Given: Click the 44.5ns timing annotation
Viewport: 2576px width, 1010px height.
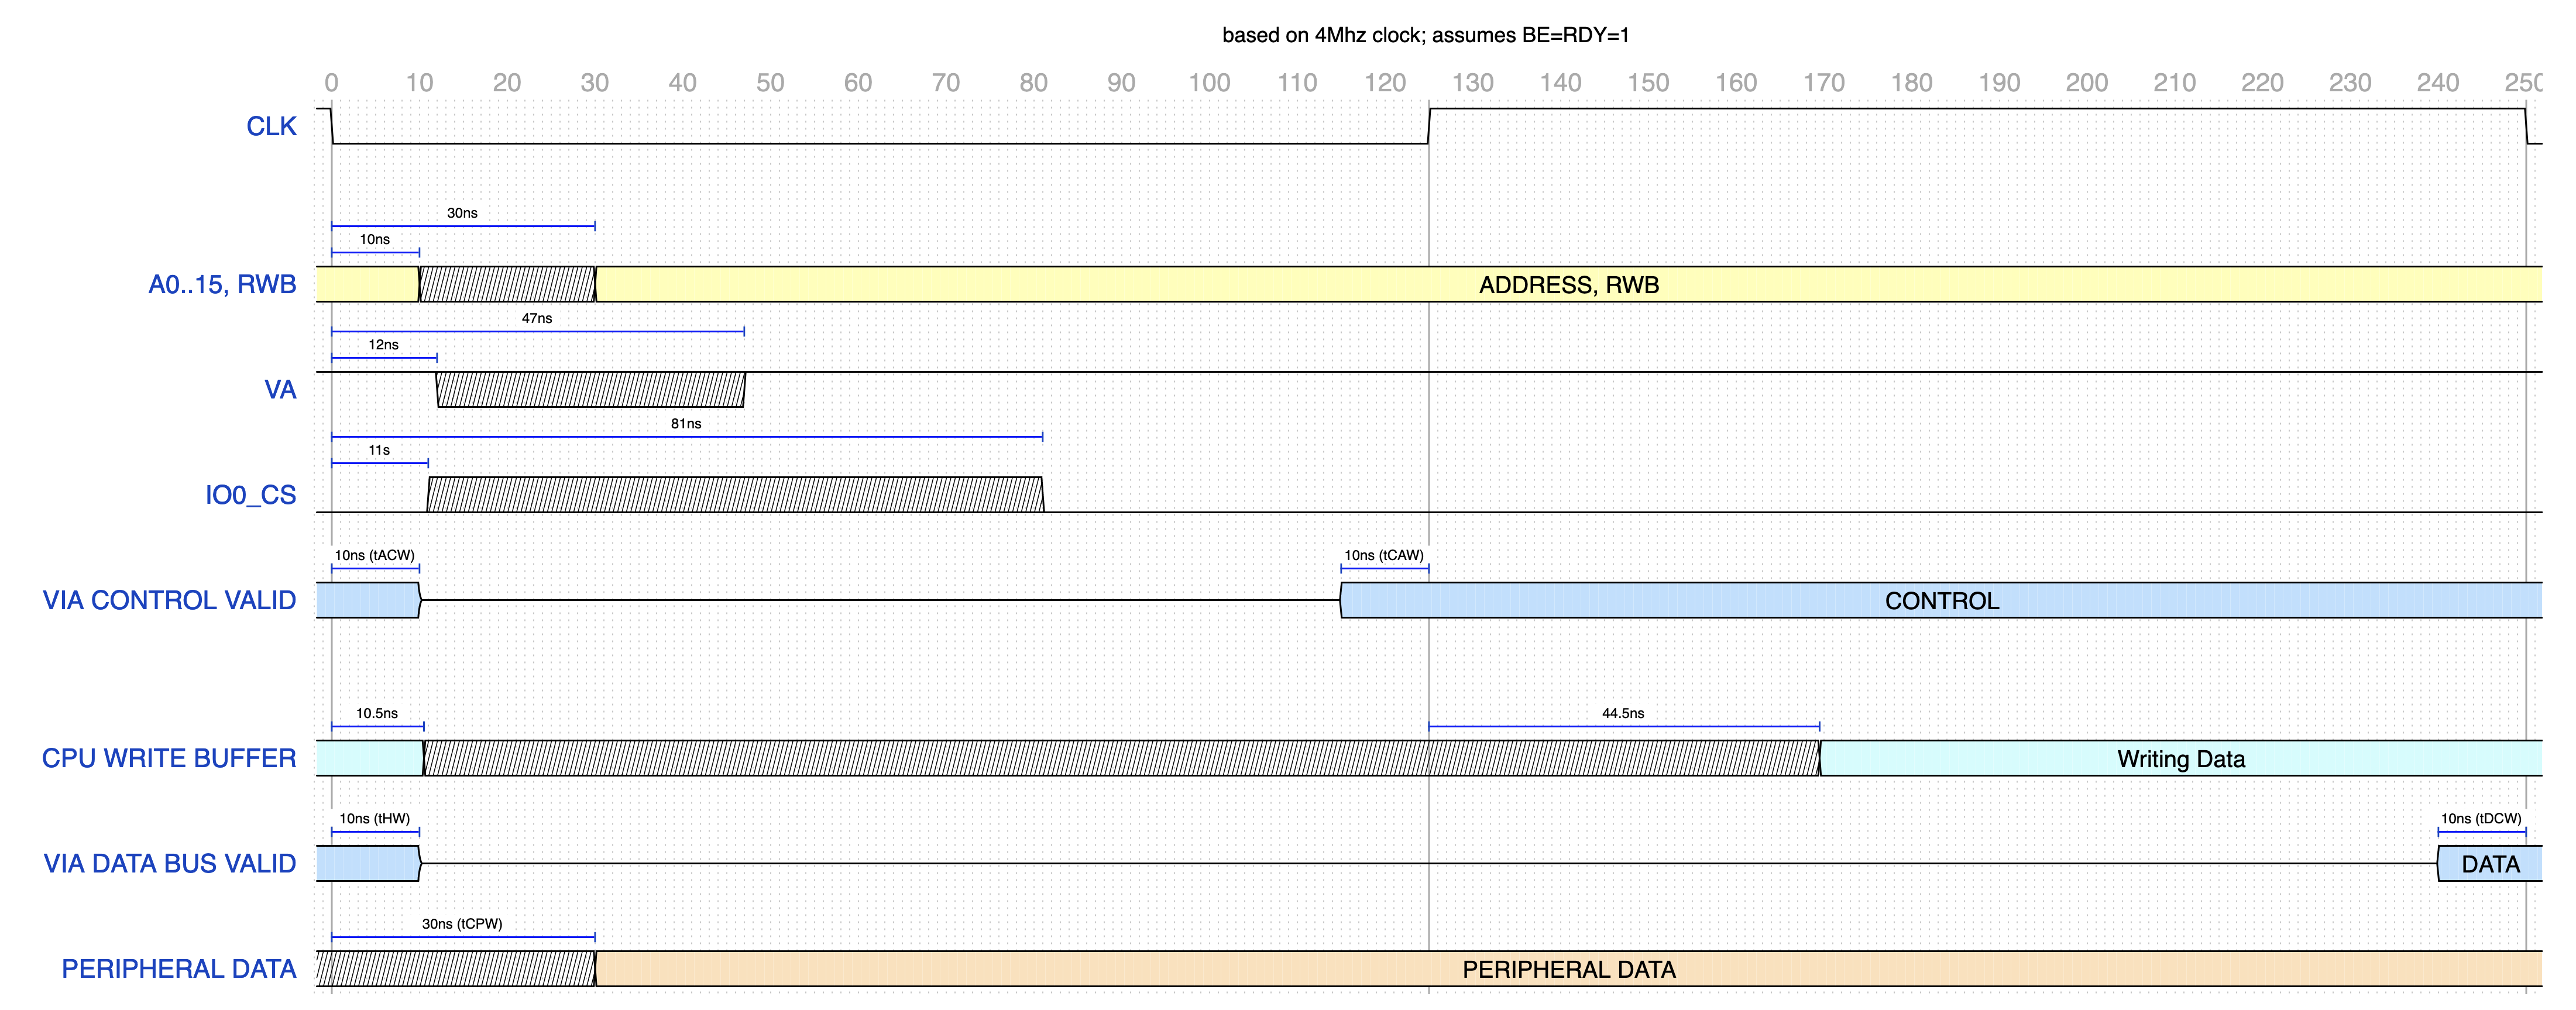Looking at the screenshot, I should pos(1622,713).
